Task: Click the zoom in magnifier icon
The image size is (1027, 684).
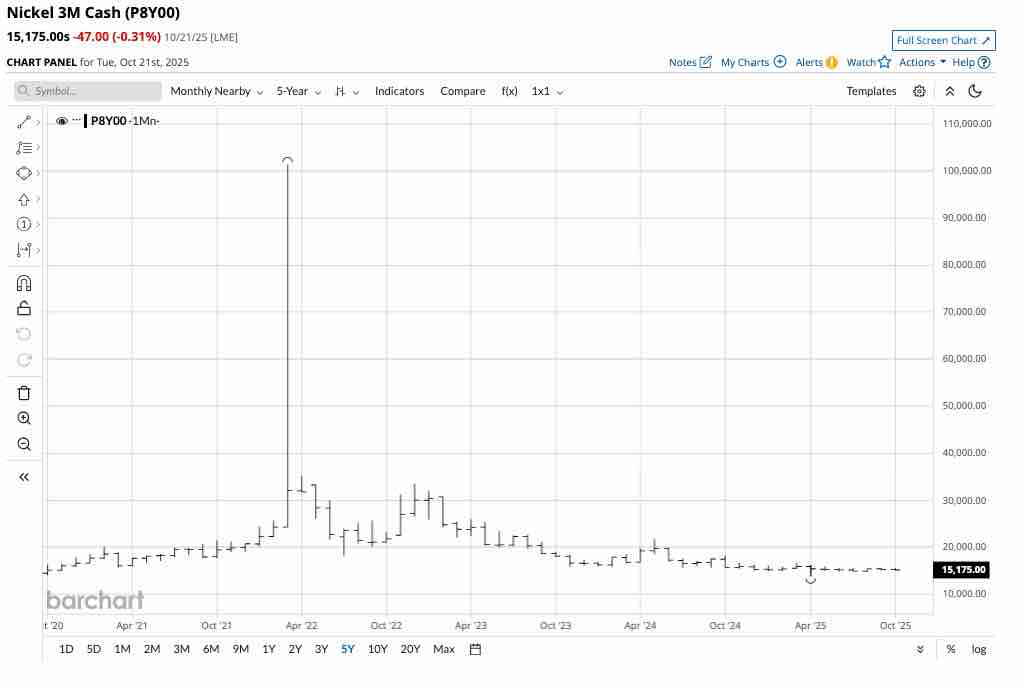Action: click(24, 418)
